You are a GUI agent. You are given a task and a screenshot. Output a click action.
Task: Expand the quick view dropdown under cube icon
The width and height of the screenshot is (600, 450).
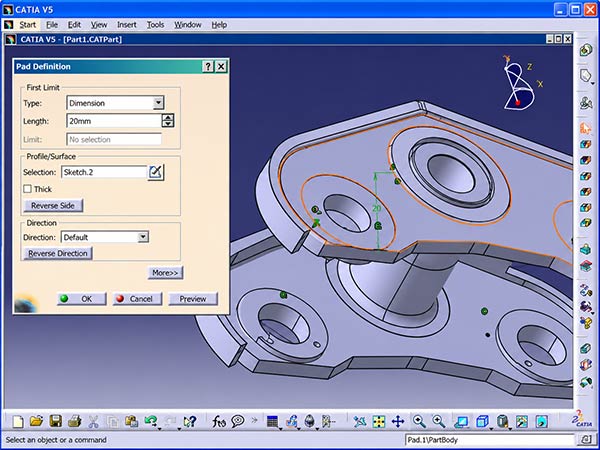click(490, 428)
